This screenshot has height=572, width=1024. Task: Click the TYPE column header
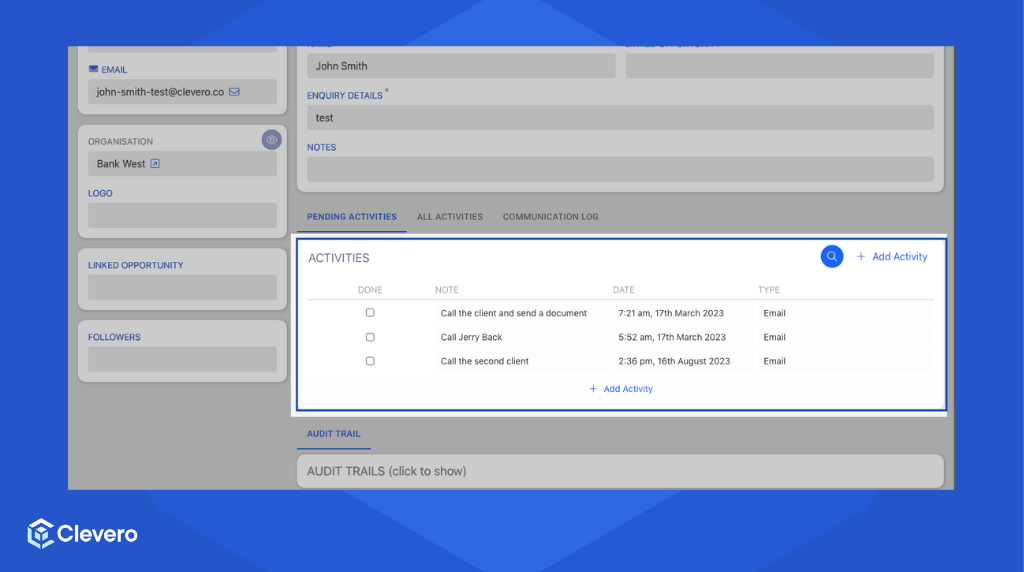coord(769,290)
